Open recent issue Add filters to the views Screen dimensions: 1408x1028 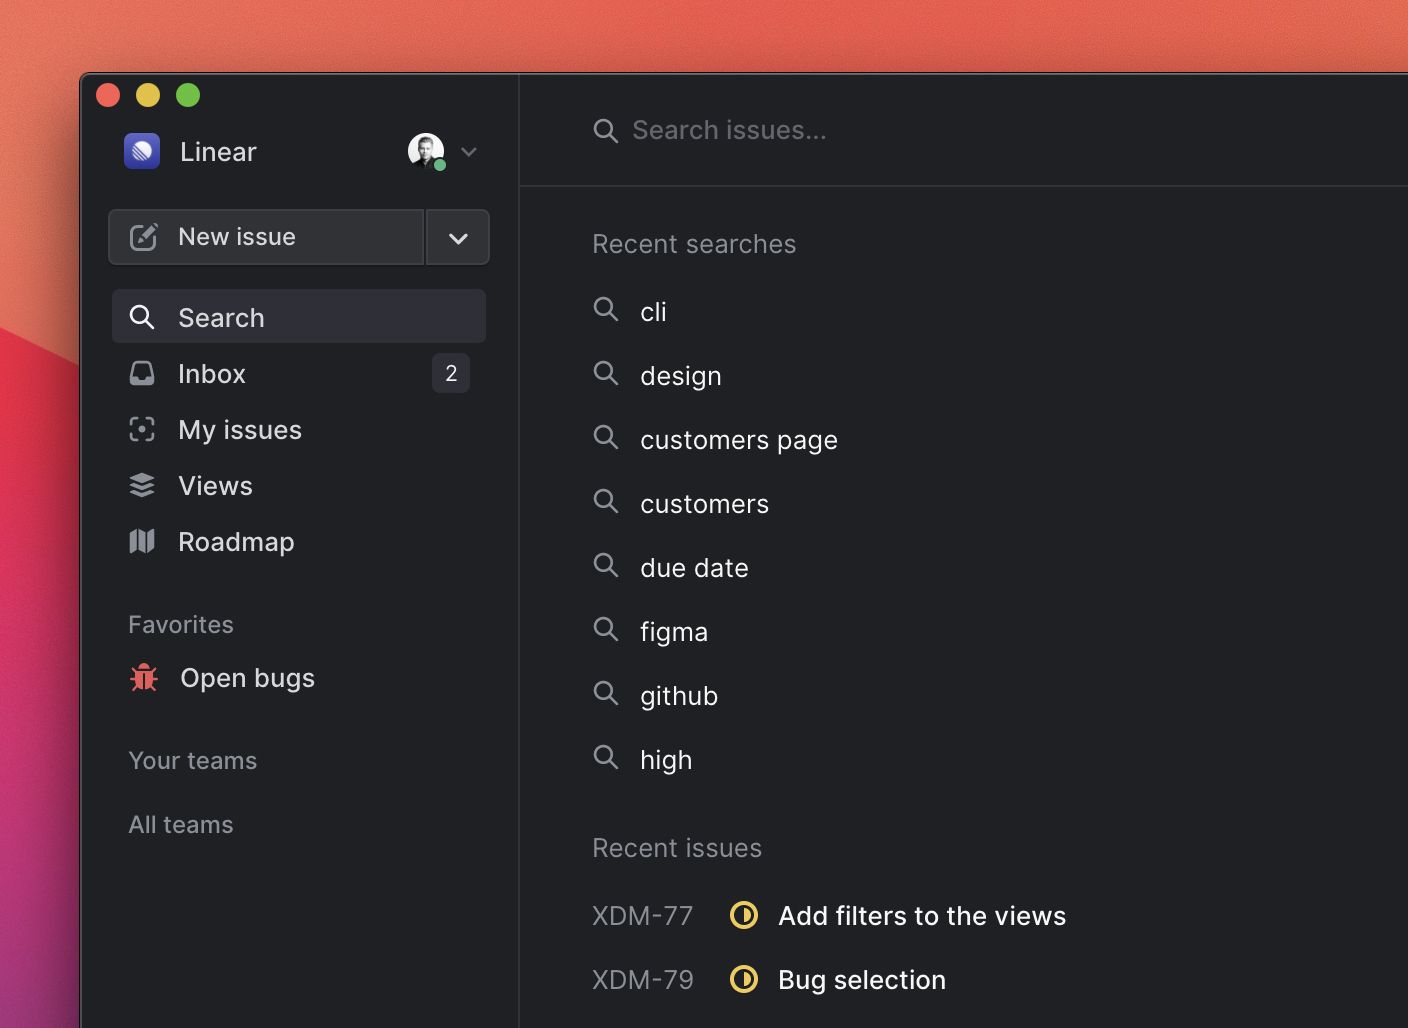point(921,916)
